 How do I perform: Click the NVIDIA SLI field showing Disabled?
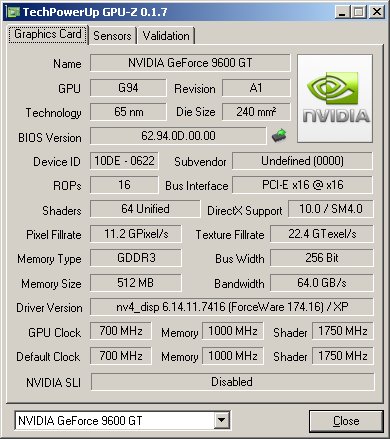(x=232, y=382)
